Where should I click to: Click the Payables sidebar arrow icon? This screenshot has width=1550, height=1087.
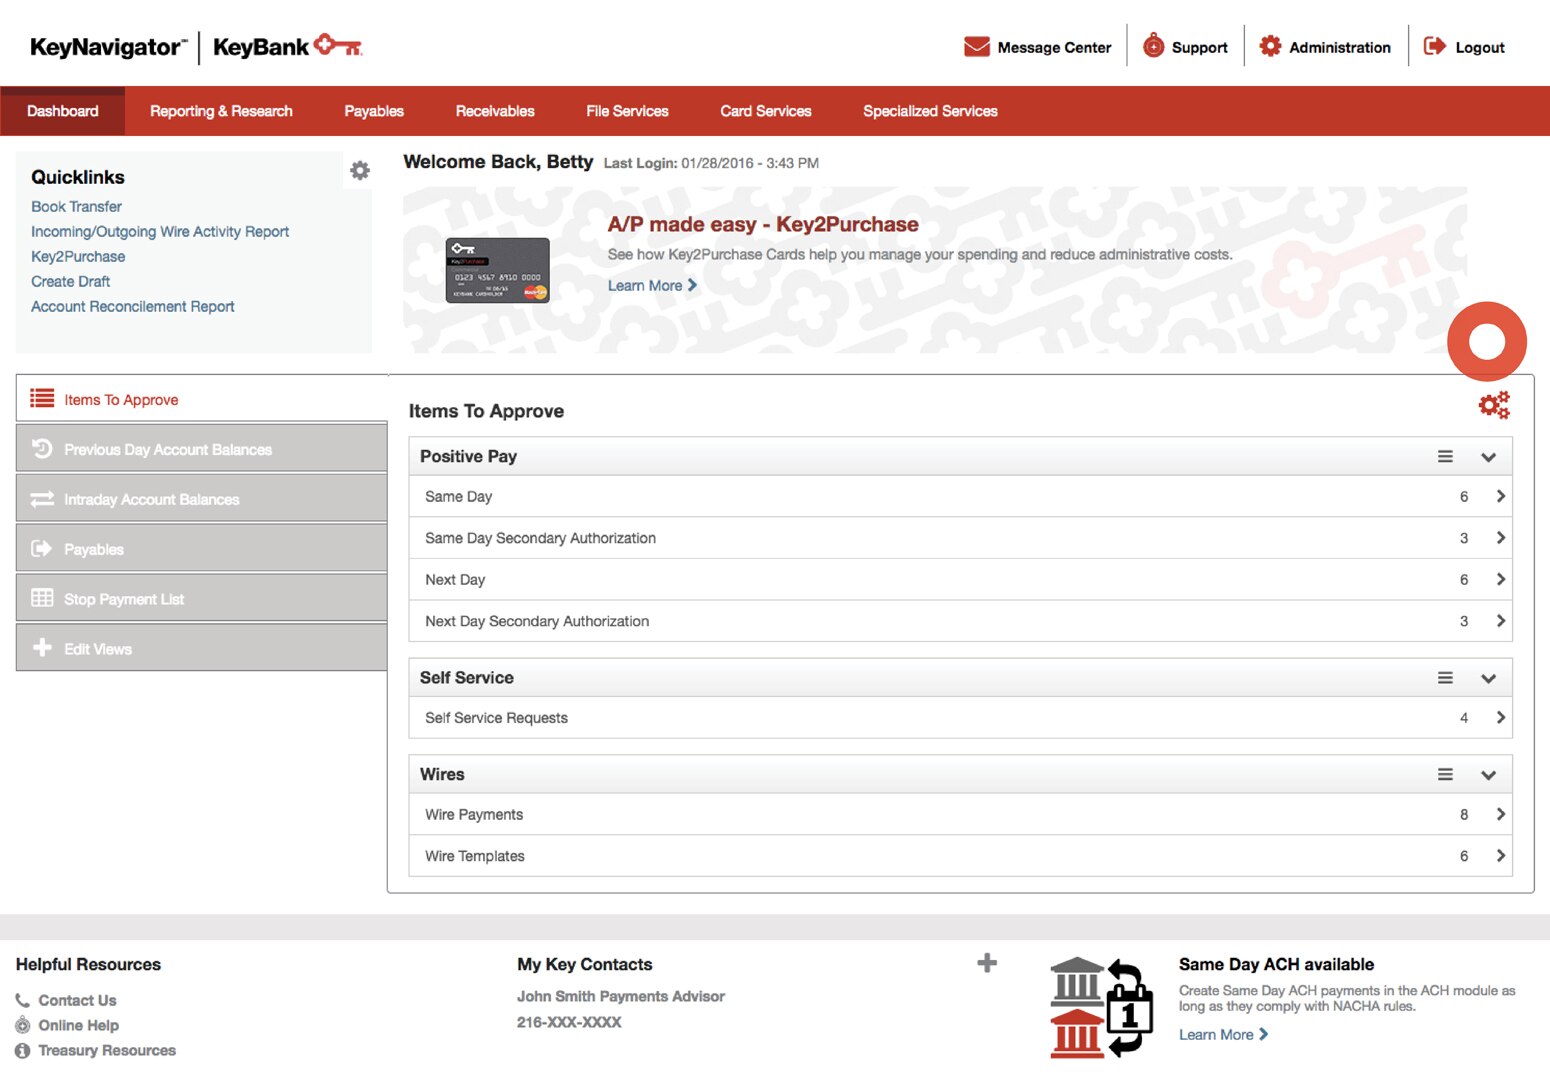[x=42, y=548]
